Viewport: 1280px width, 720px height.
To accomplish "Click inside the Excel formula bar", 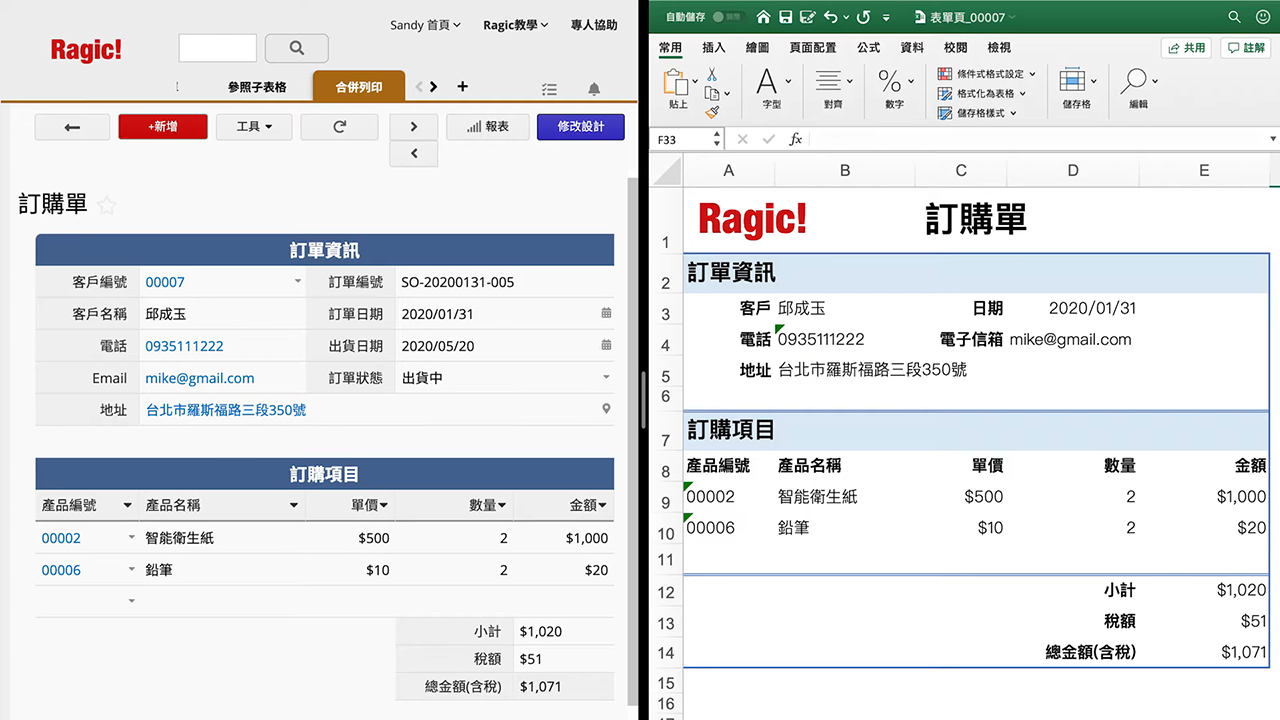I will pos(1000,139).
